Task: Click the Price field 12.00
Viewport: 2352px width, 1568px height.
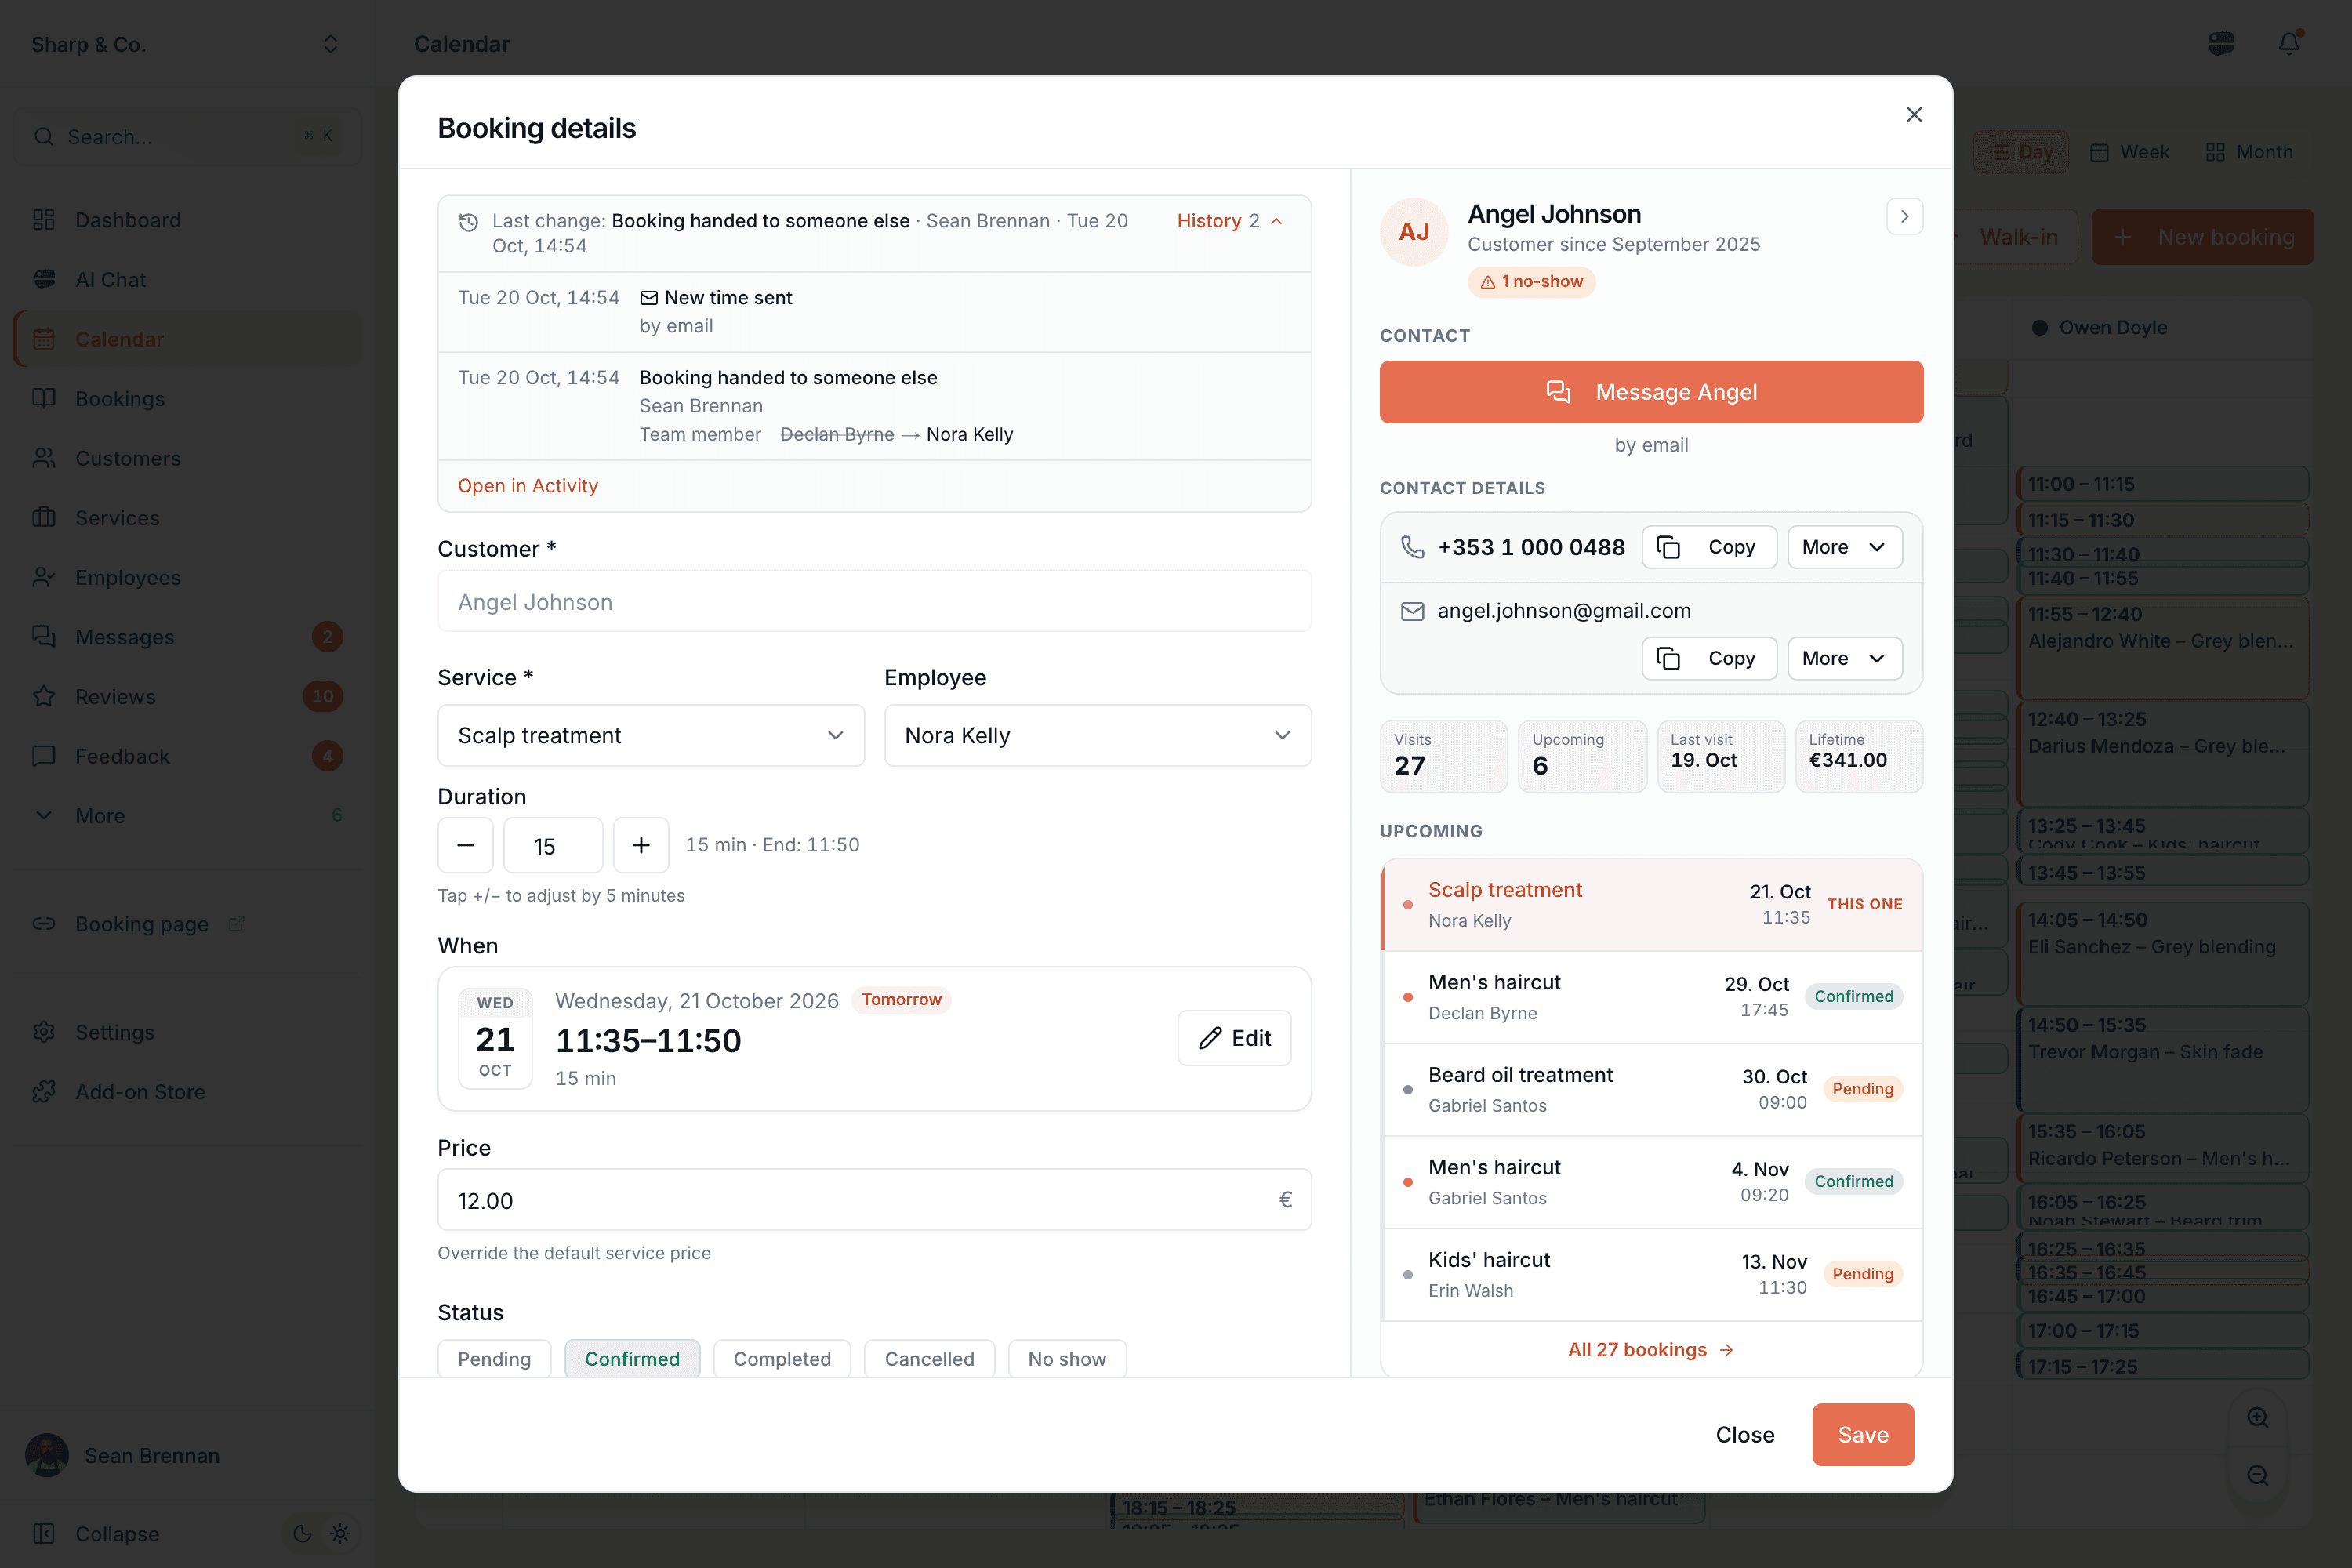Action: tap(874, 1200)
